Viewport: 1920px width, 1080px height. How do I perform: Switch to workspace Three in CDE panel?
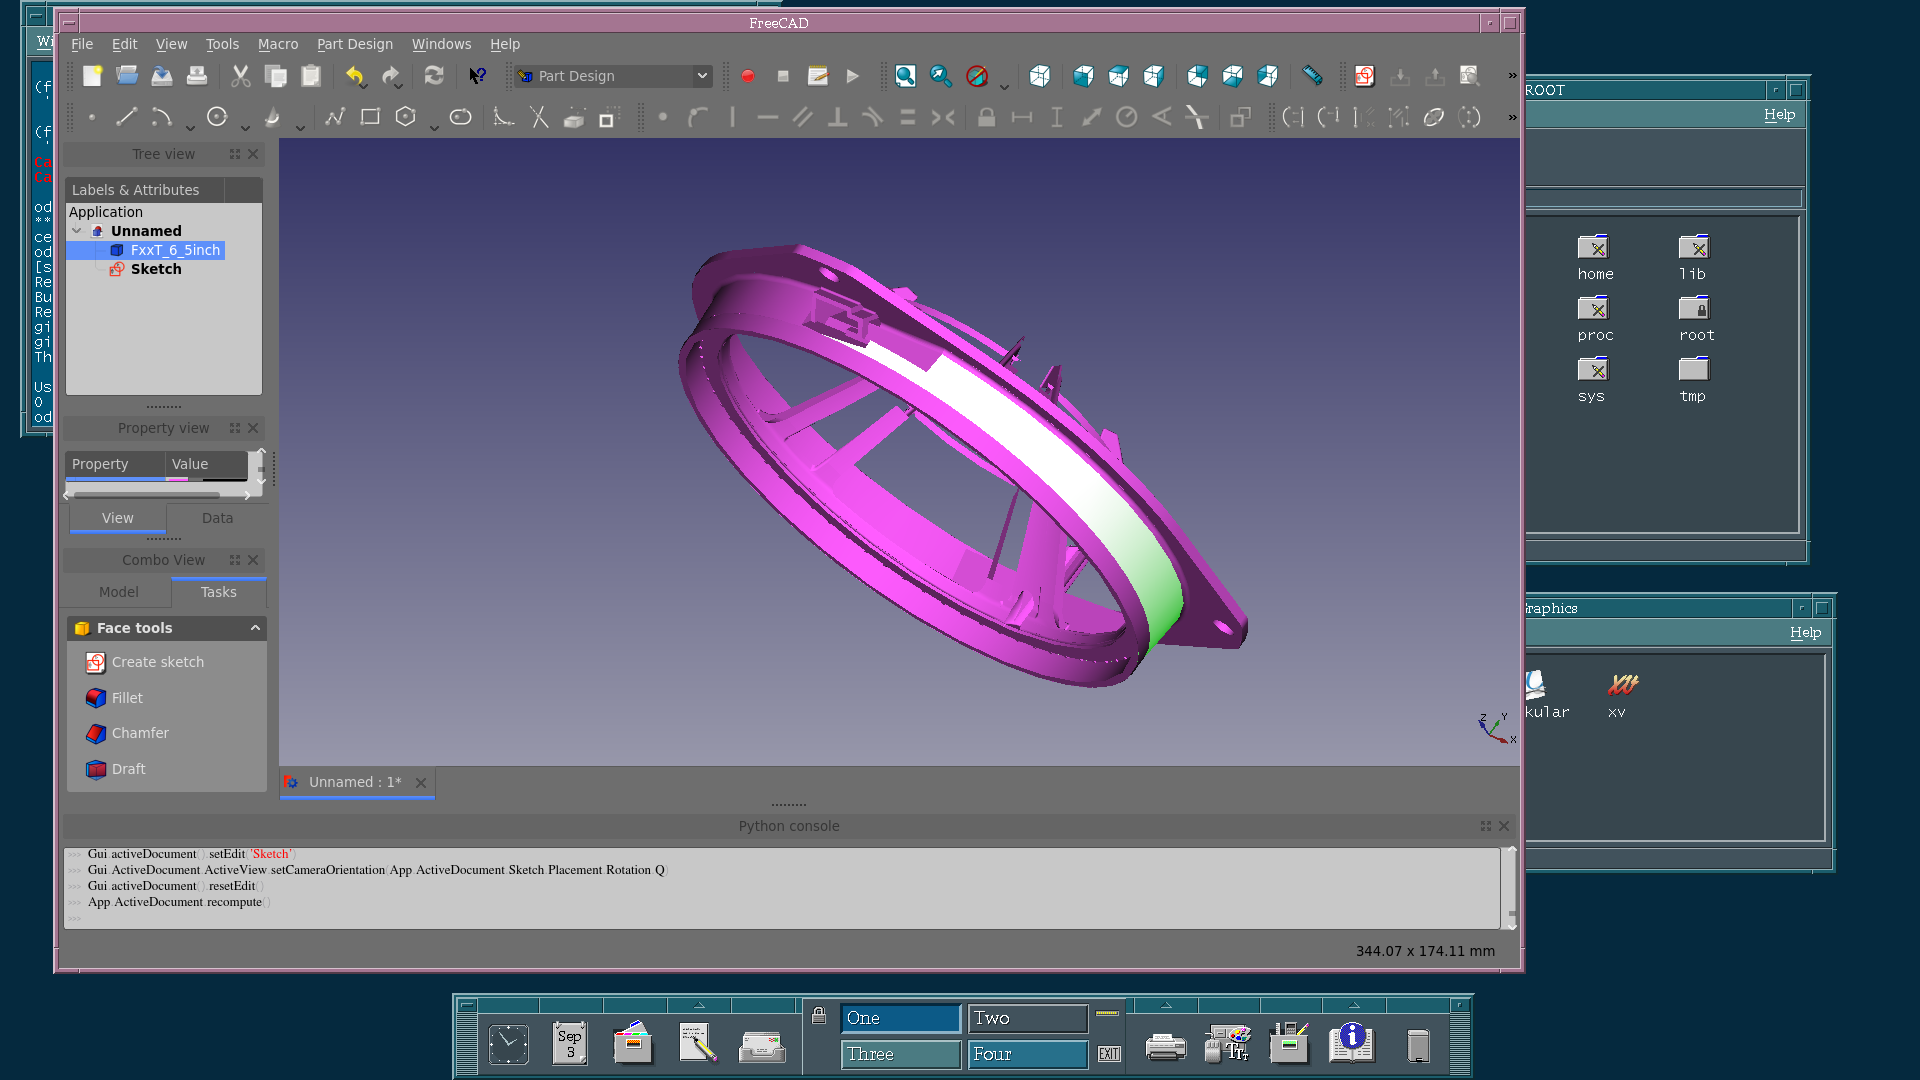pos(901,1054)
